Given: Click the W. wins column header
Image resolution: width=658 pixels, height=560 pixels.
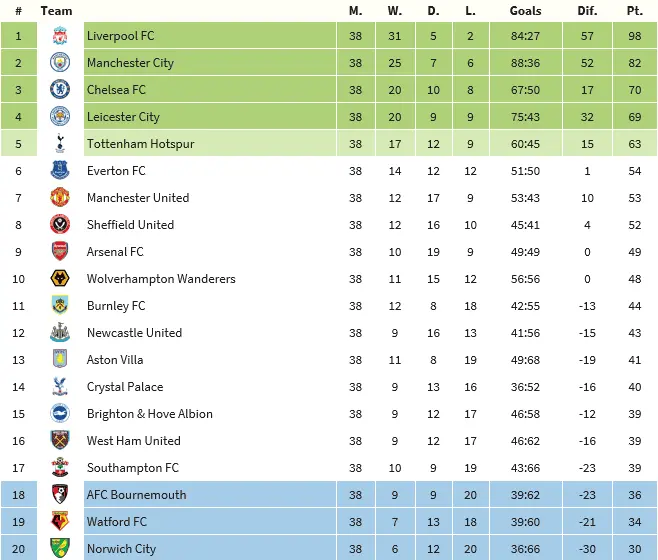Looking at the screenshot, I should point(394,11).
